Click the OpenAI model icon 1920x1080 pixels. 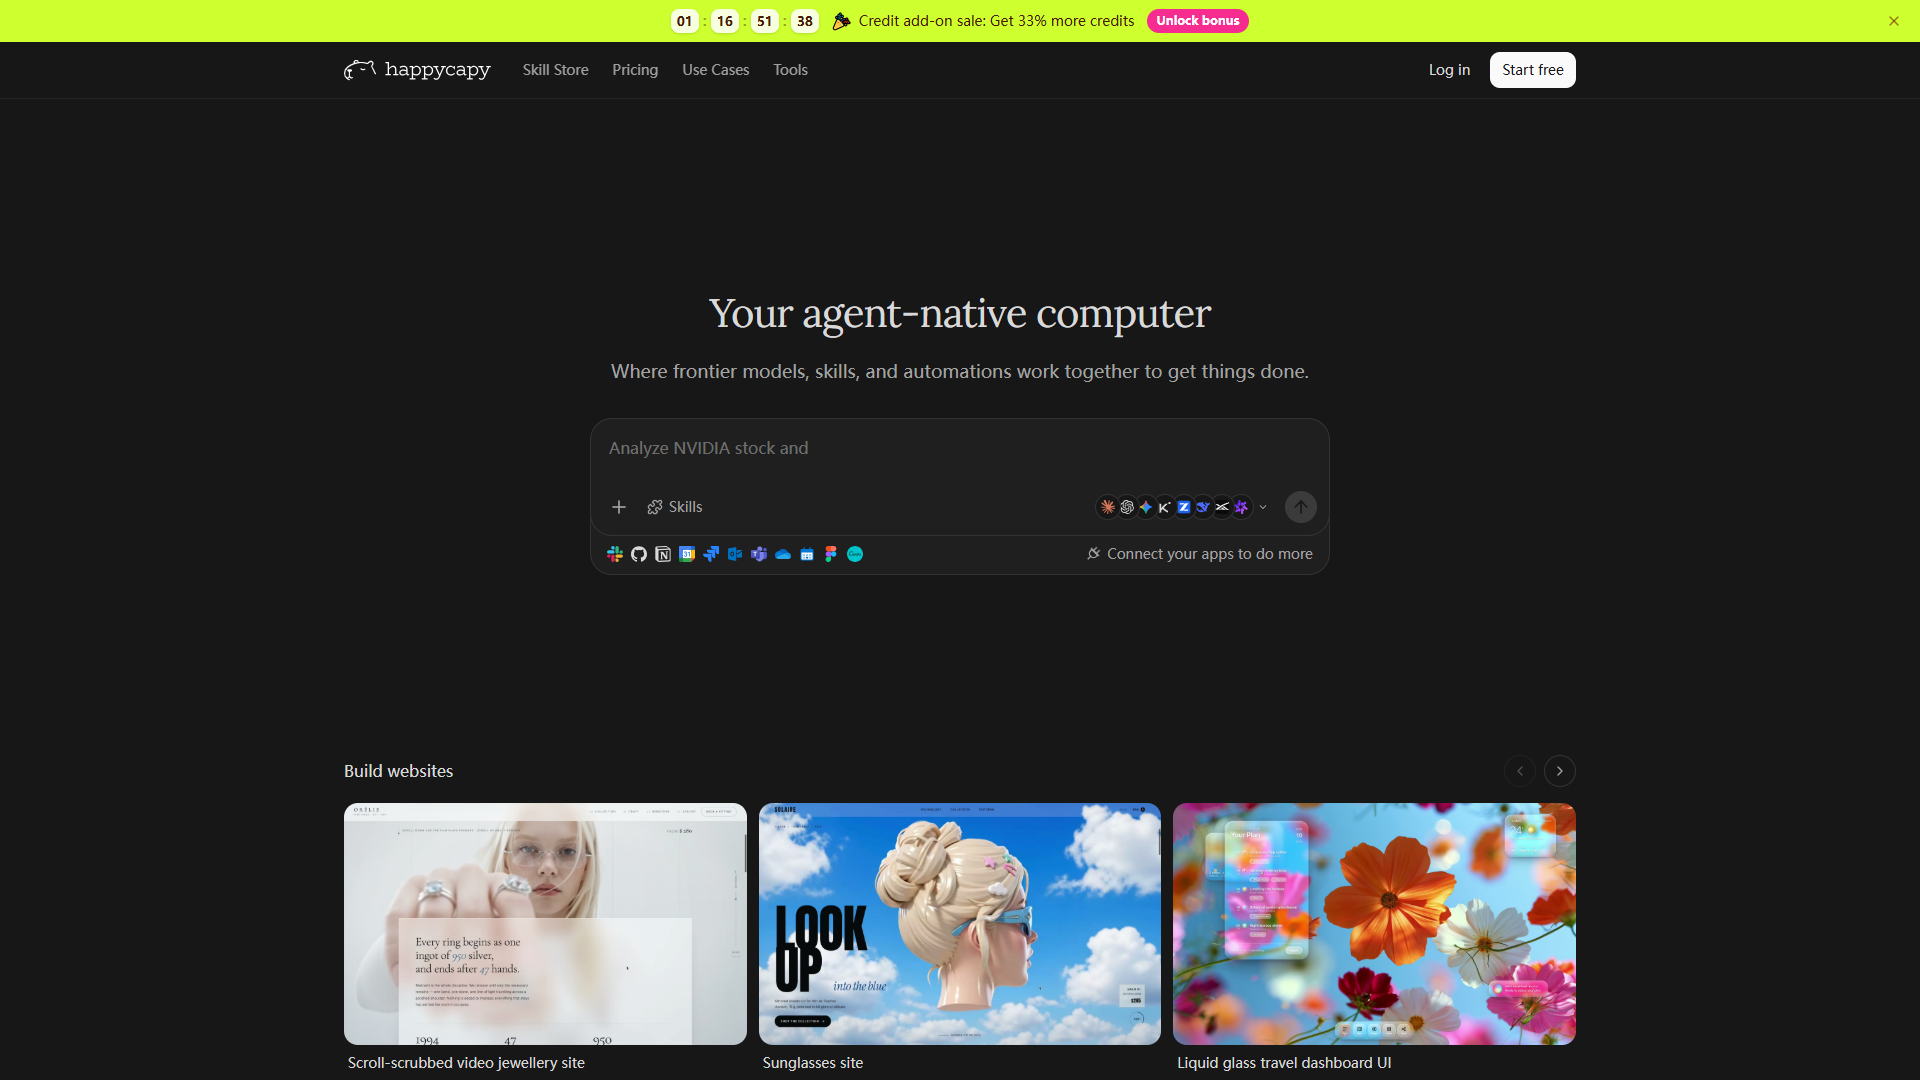tap(1127, 507)
